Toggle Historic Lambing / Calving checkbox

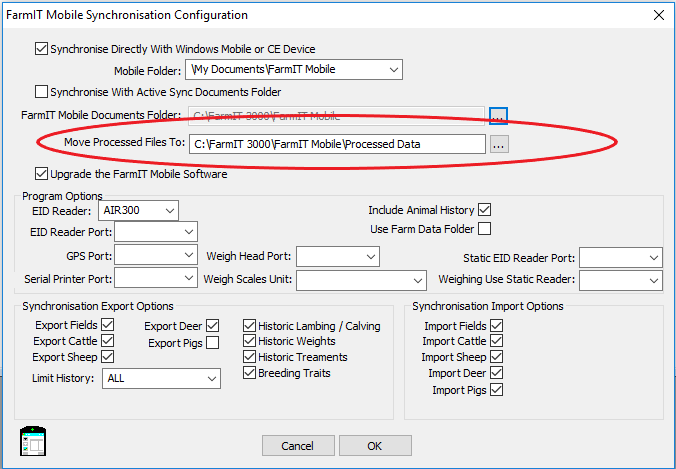(249, 325)
